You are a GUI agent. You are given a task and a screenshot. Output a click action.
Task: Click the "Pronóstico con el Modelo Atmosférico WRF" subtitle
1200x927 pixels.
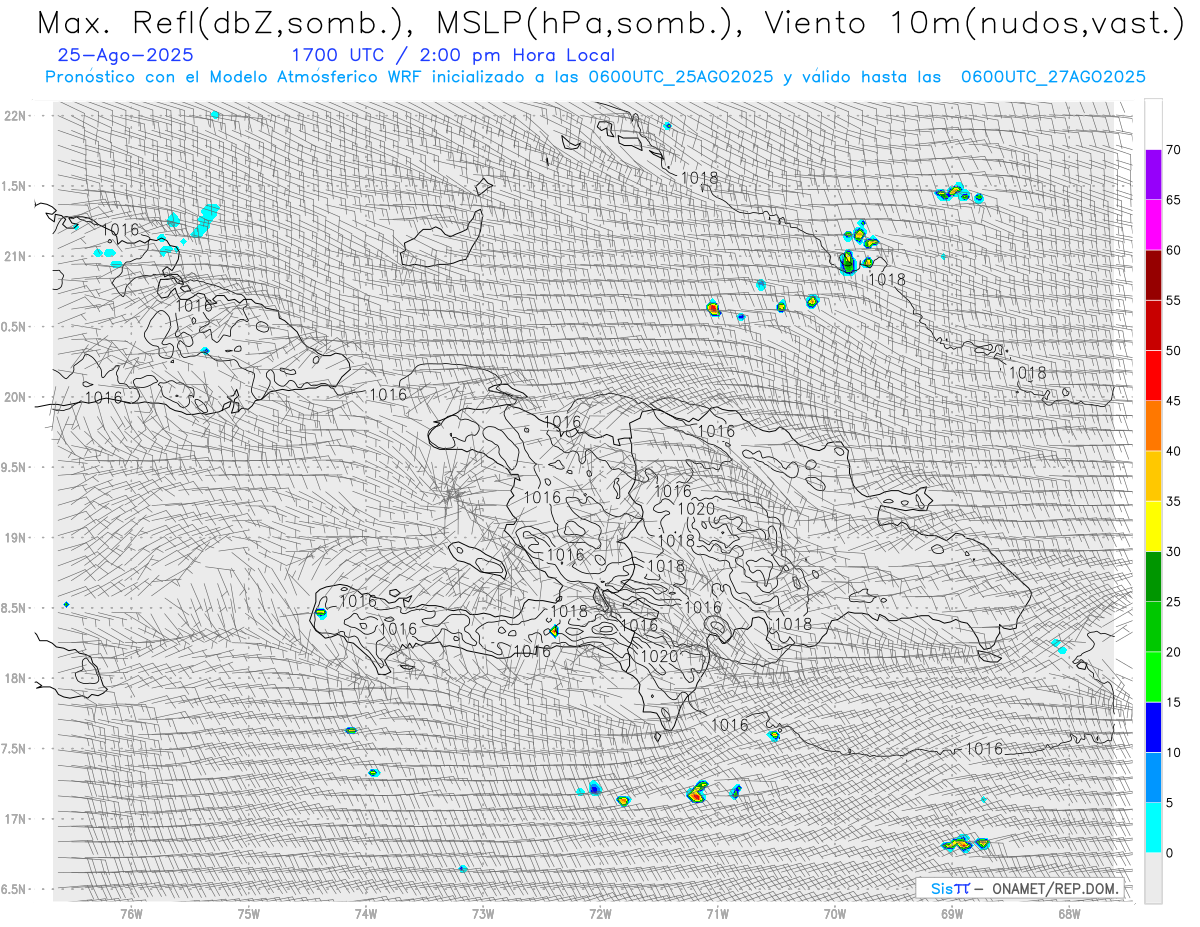[x=595, y=77]
